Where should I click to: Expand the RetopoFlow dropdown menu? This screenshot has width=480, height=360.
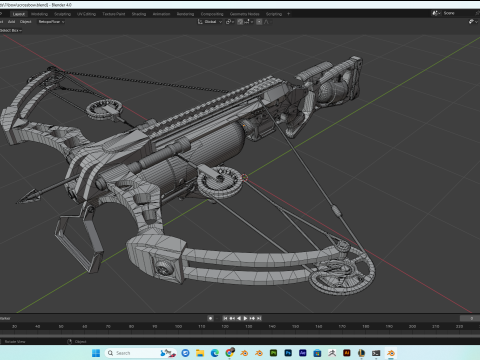(x=51, y=22)
